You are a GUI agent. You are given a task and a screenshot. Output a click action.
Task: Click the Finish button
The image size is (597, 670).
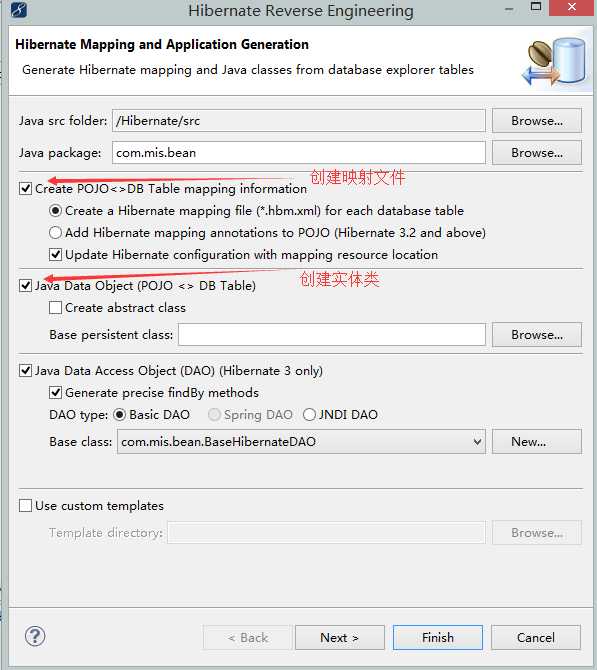(438, 638)
